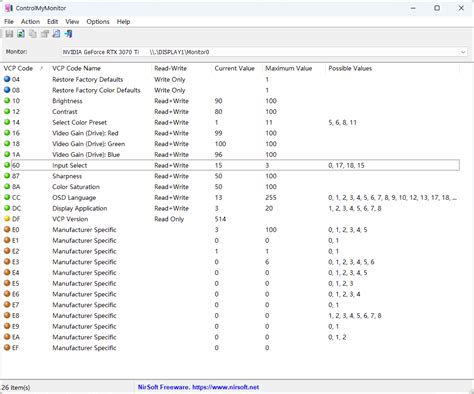474x394 pixels.
Task: Click the Video Gain (Drive): Red row name
Action: (x=85, y=133)
